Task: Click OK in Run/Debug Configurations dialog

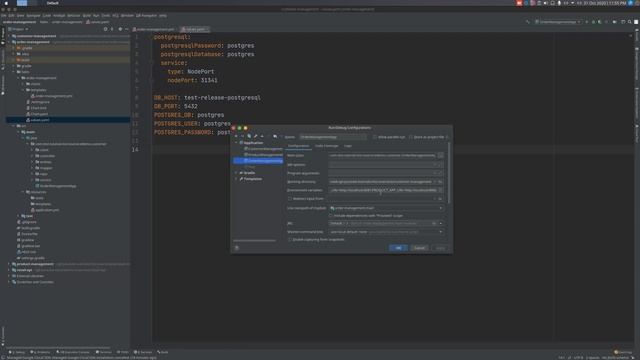Action: tap(398, 248)
